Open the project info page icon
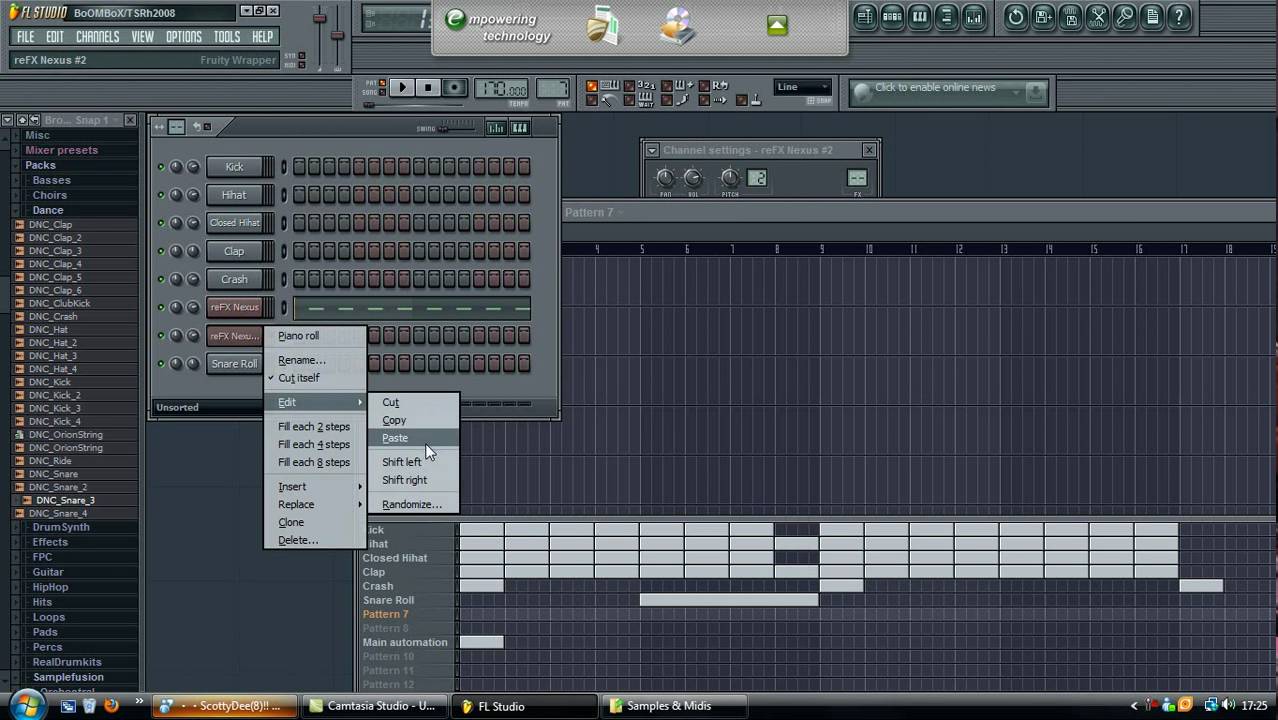 pyautogui.click(x=1151, y=16)
